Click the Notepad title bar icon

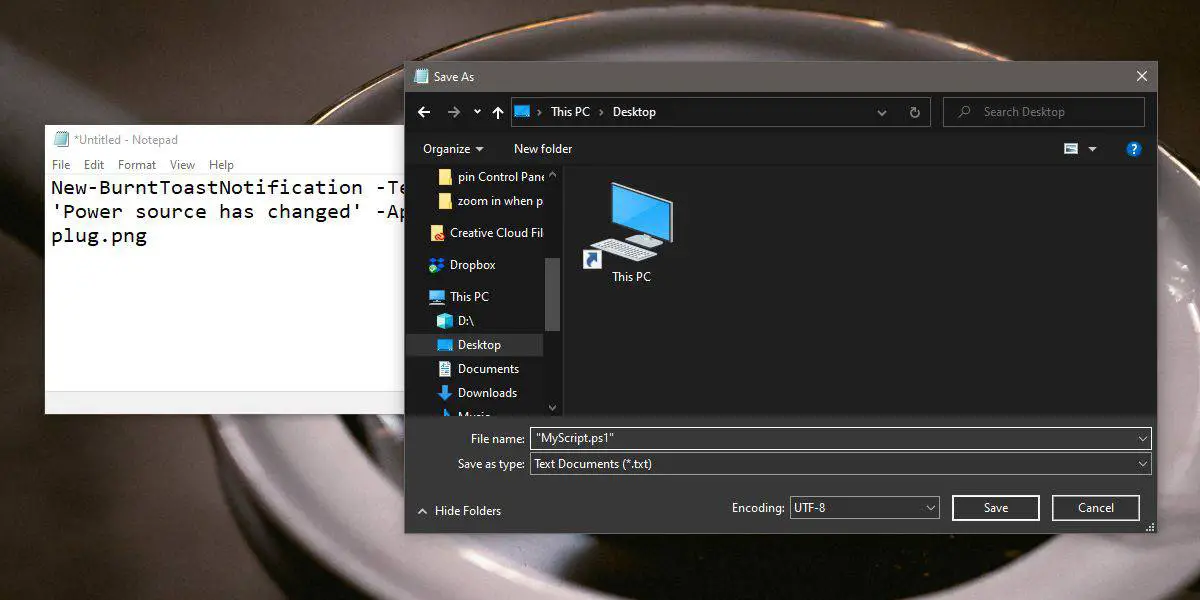(61, 140)
